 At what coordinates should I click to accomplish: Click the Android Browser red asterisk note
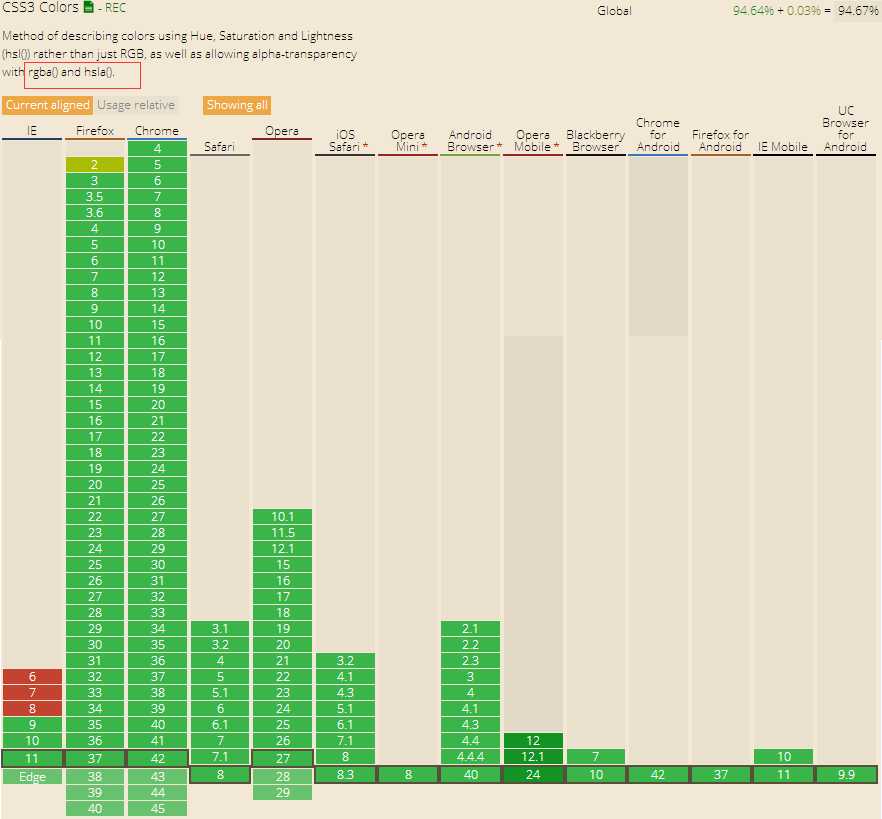point(499,146)
